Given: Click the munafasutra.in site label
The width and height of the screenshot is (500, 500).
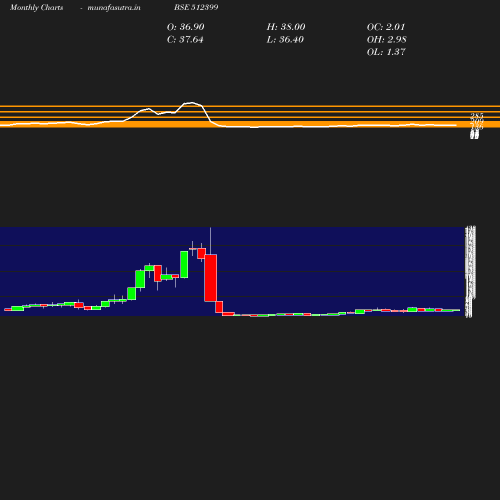Looking at the screenshot, I should [x=114, y=7].
